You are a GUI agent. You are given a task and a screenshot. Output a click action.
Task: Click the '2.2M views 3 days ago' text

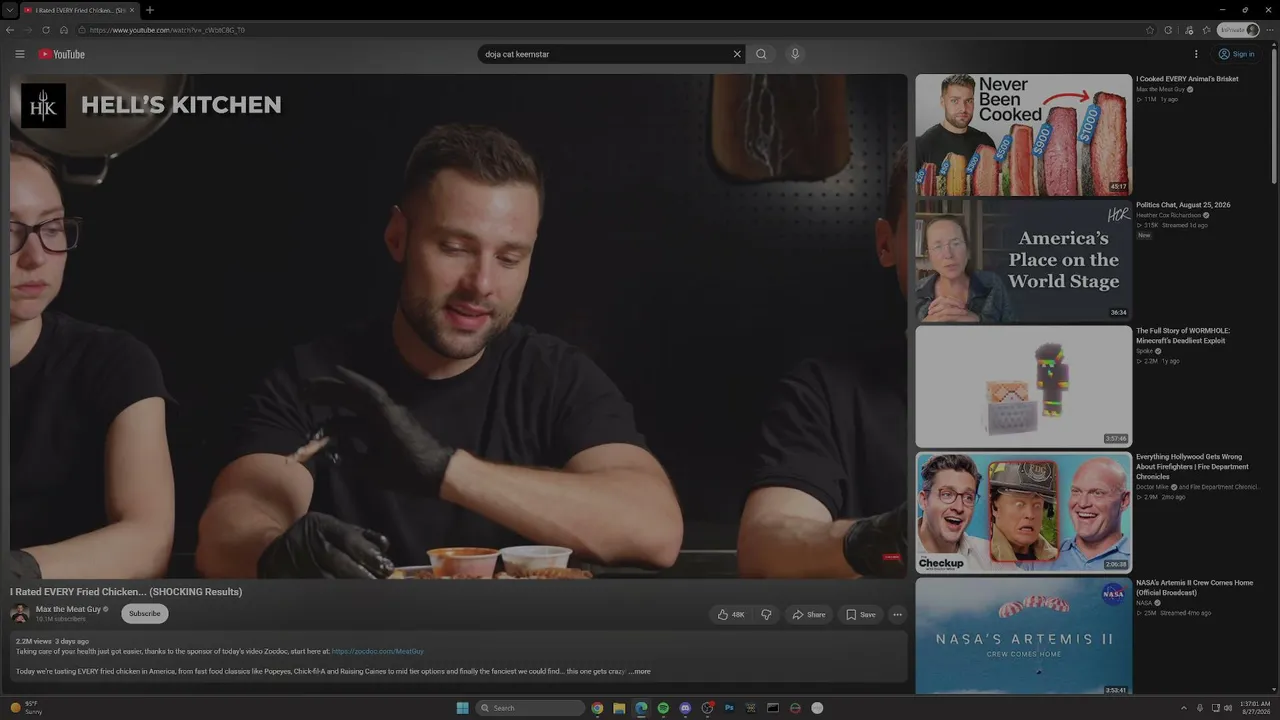(52, 641)
